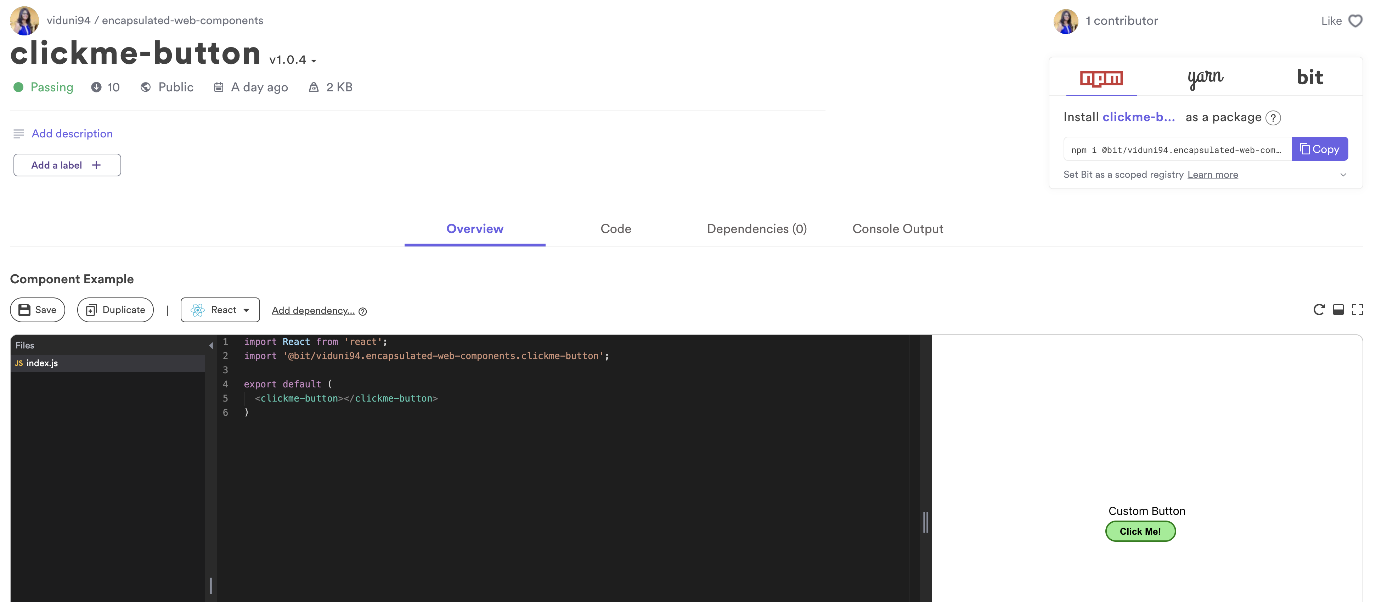
Task: Click the refresh preview icon
Action: 1319,310
